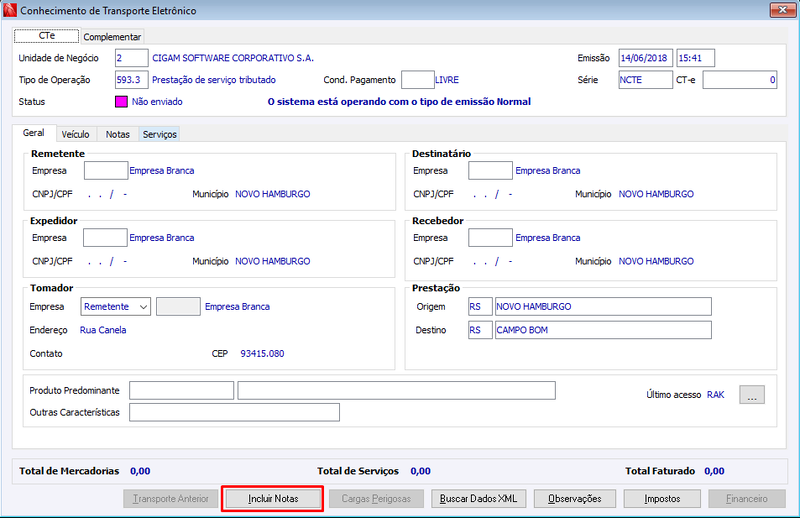The height and width of the screenshot is (518, 800).
Task: Open the Observações button
Action: 575,499
